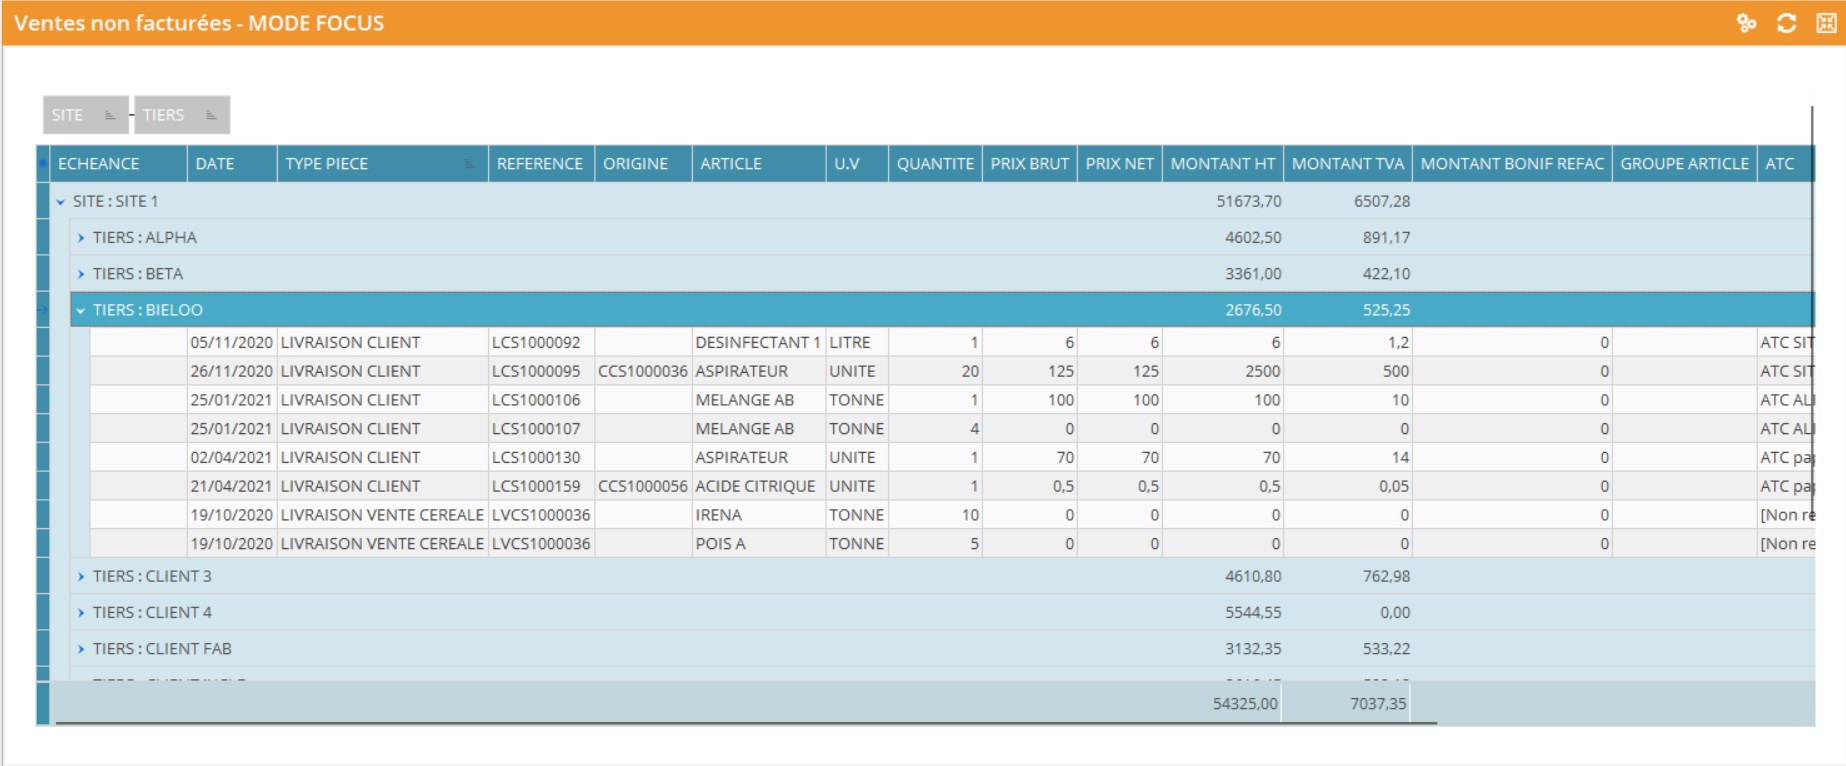Open the settings gears icon
This screenshot has width=1846, height=766.
(1746, 23)
